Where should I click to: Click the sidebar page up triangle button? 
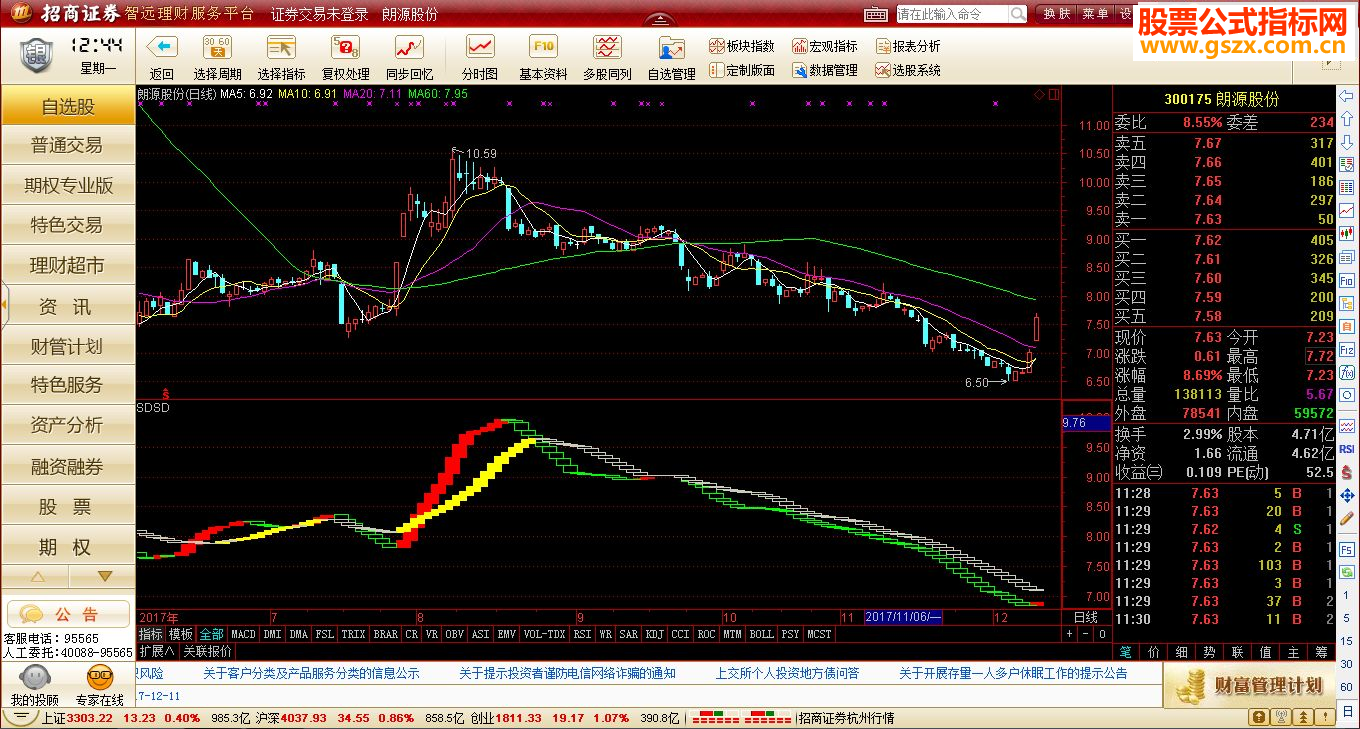pyautogui.click(x=37, y=577)
